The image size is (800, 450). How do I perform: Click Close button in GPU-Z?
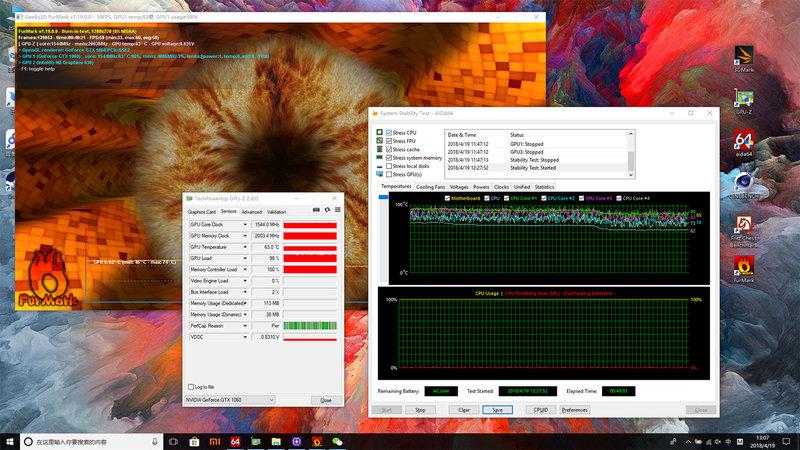click(x=326, y=401)
